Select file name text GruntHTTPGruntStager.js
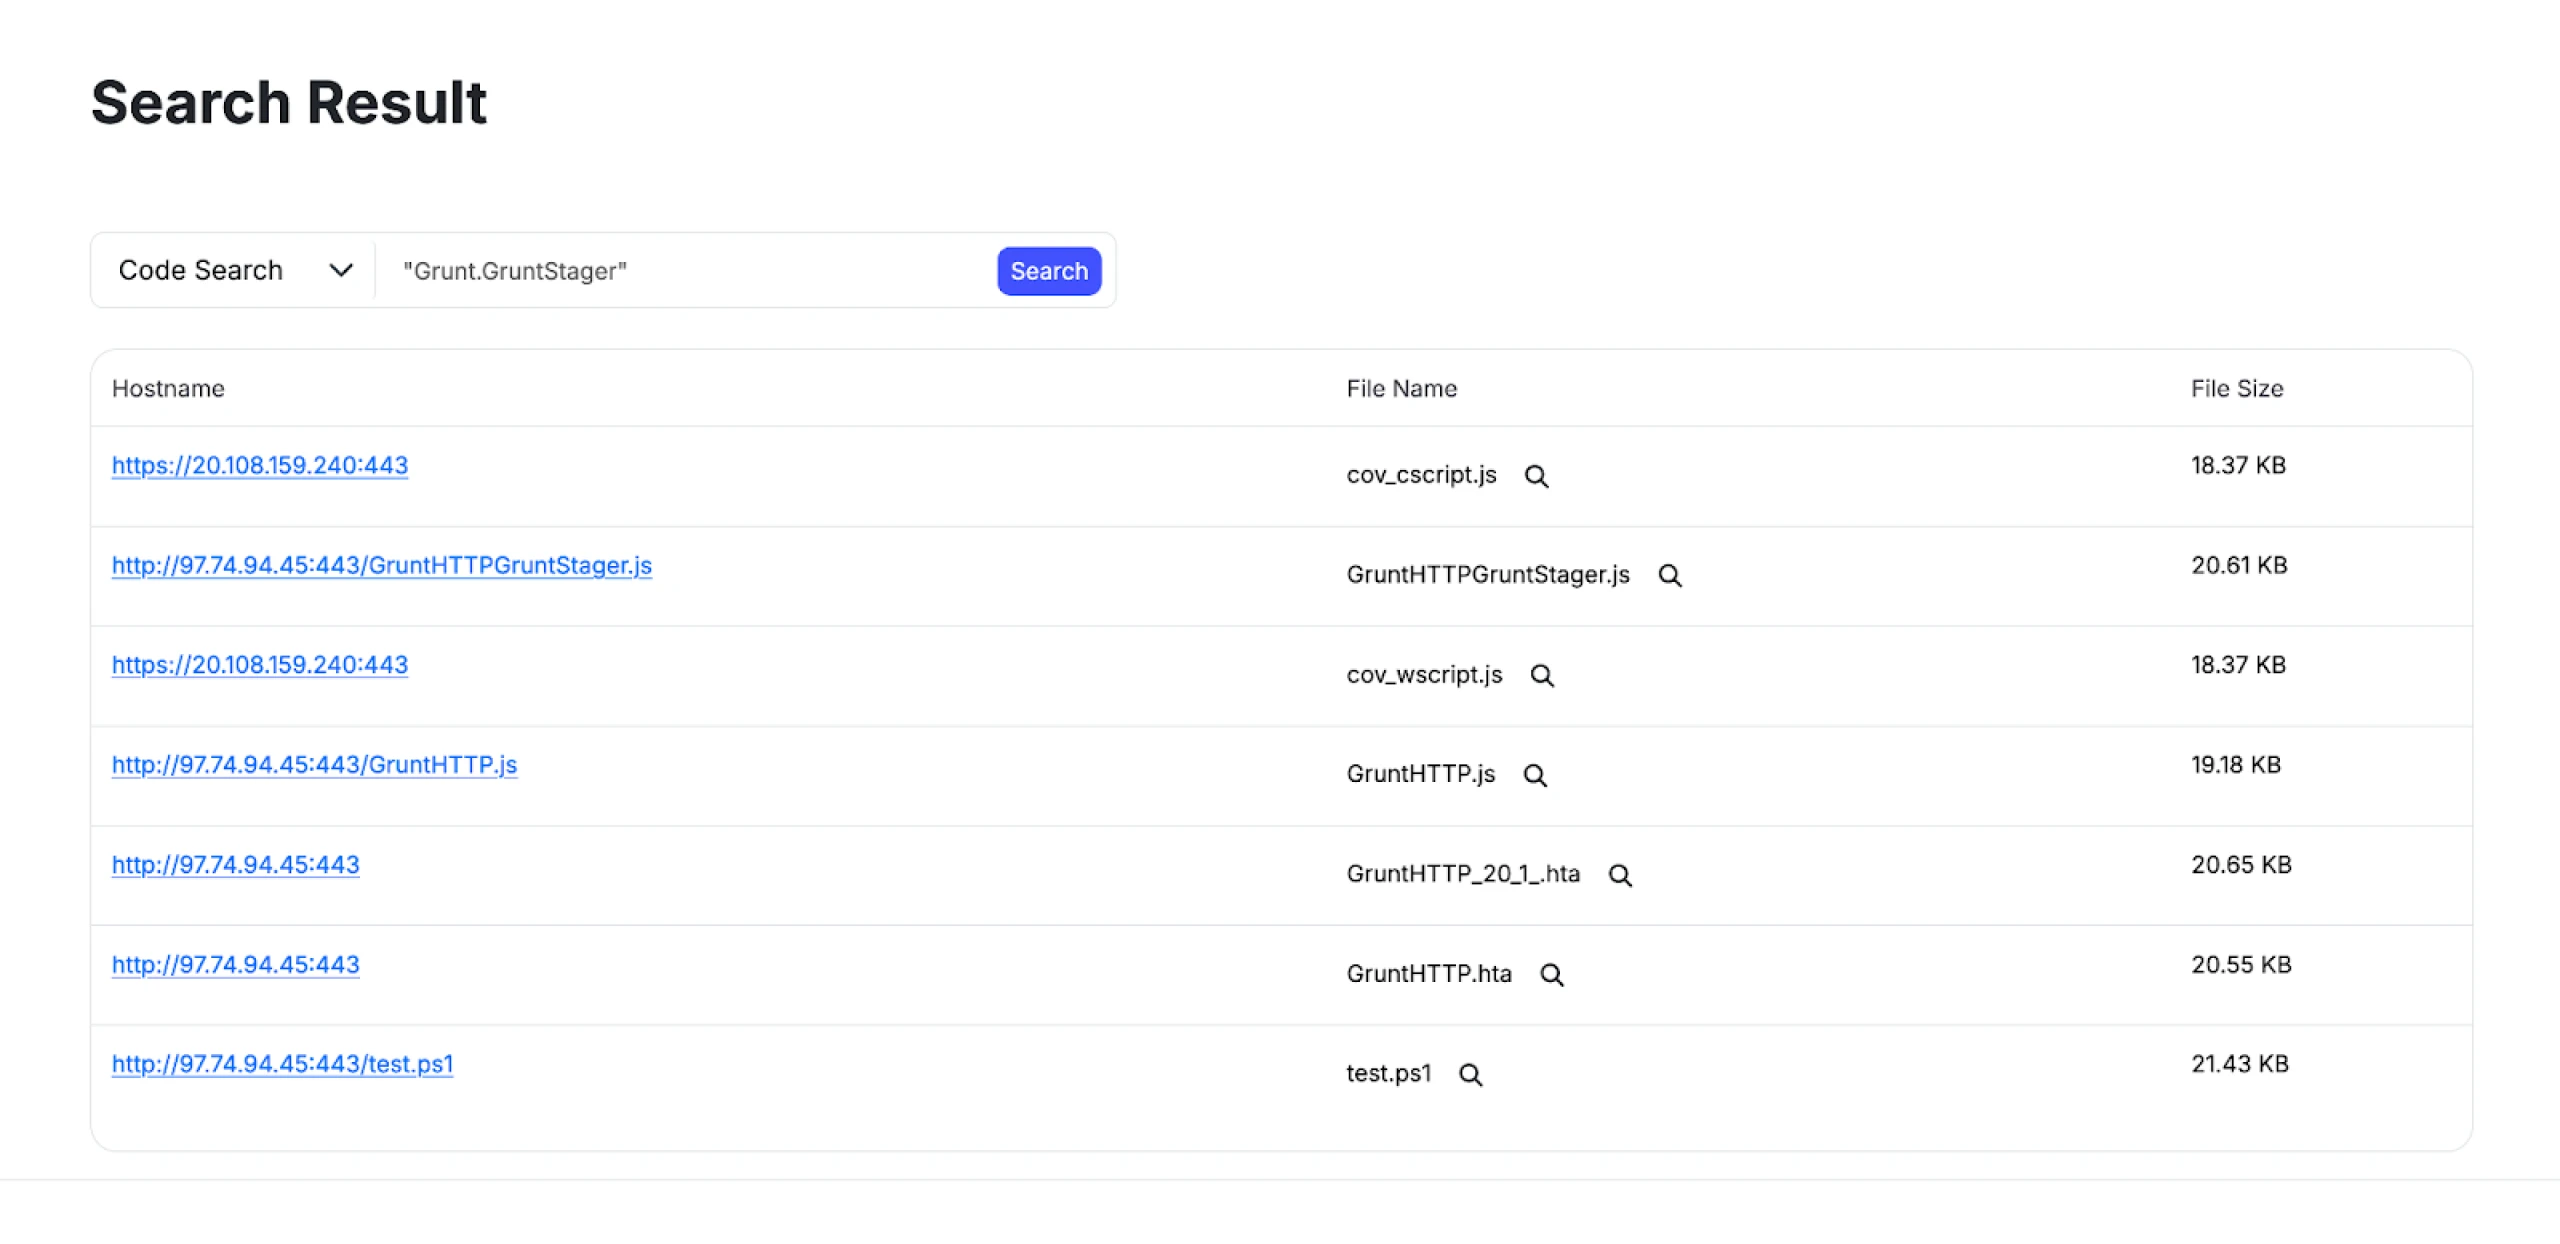 click(1488, 575)
